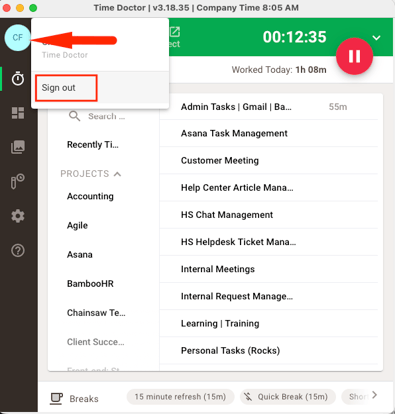Open the dashboard icon in the sidebar
The height and width of the screenshot is (414, 395).
(x=18, y=113)
